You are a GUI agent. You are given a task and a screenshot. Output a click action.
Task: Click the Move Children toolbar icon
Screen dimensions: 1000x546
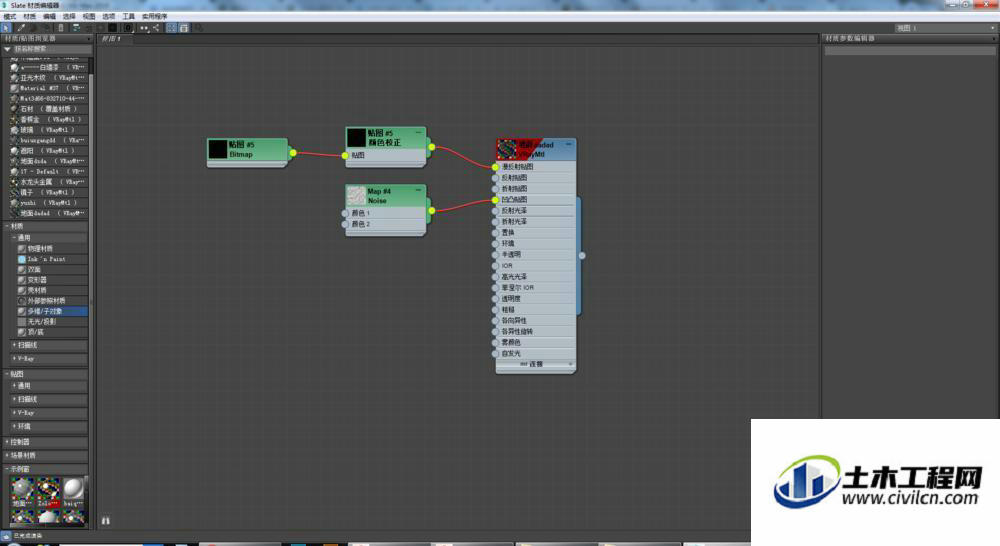click(76, 27)
